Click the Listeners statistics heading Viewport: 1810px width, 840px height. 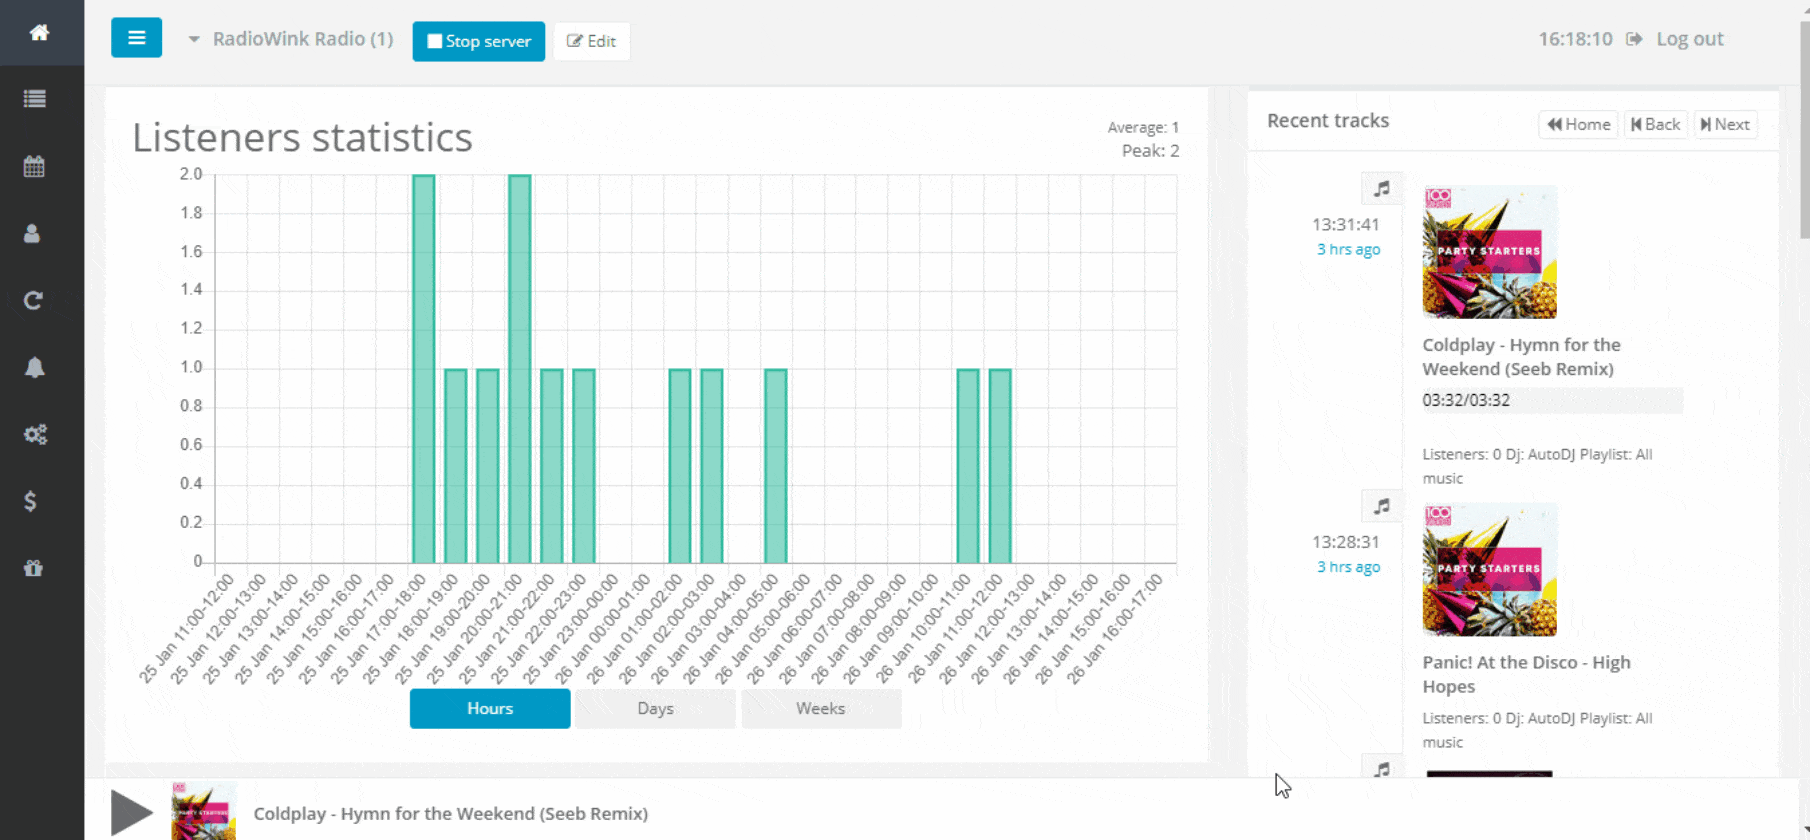click(x=302, y=137)
